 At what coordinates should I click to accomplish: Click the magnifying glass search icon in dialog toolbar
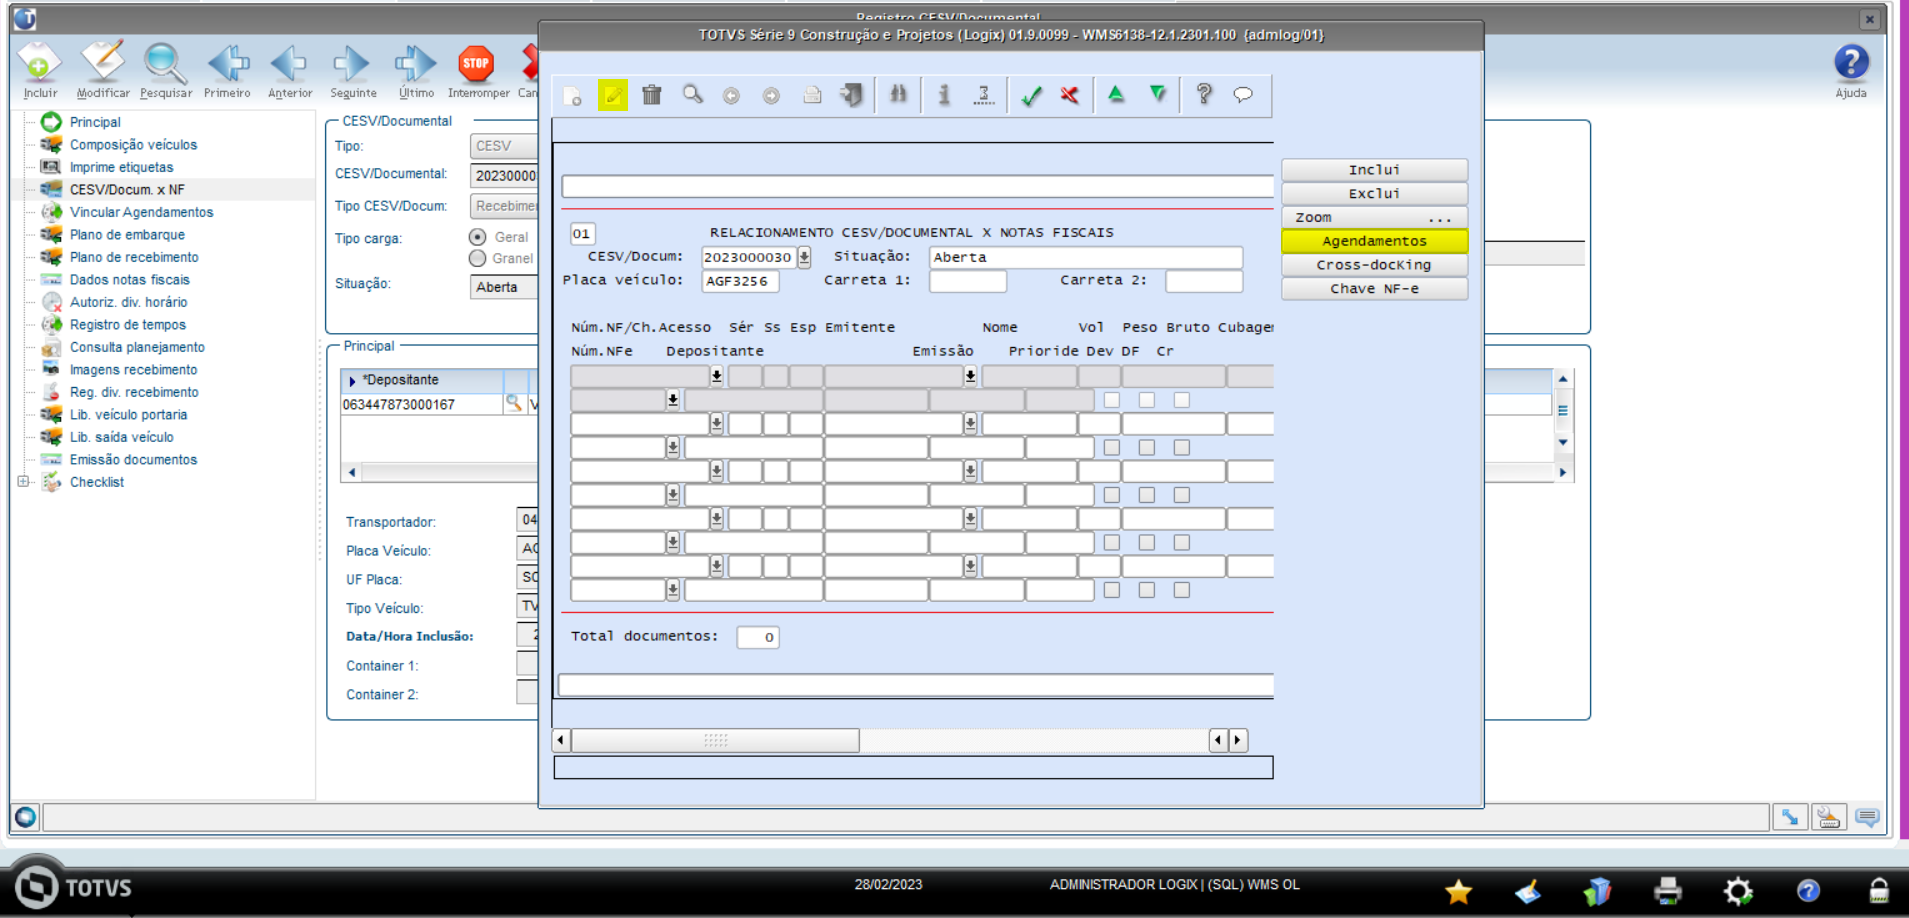692,95
